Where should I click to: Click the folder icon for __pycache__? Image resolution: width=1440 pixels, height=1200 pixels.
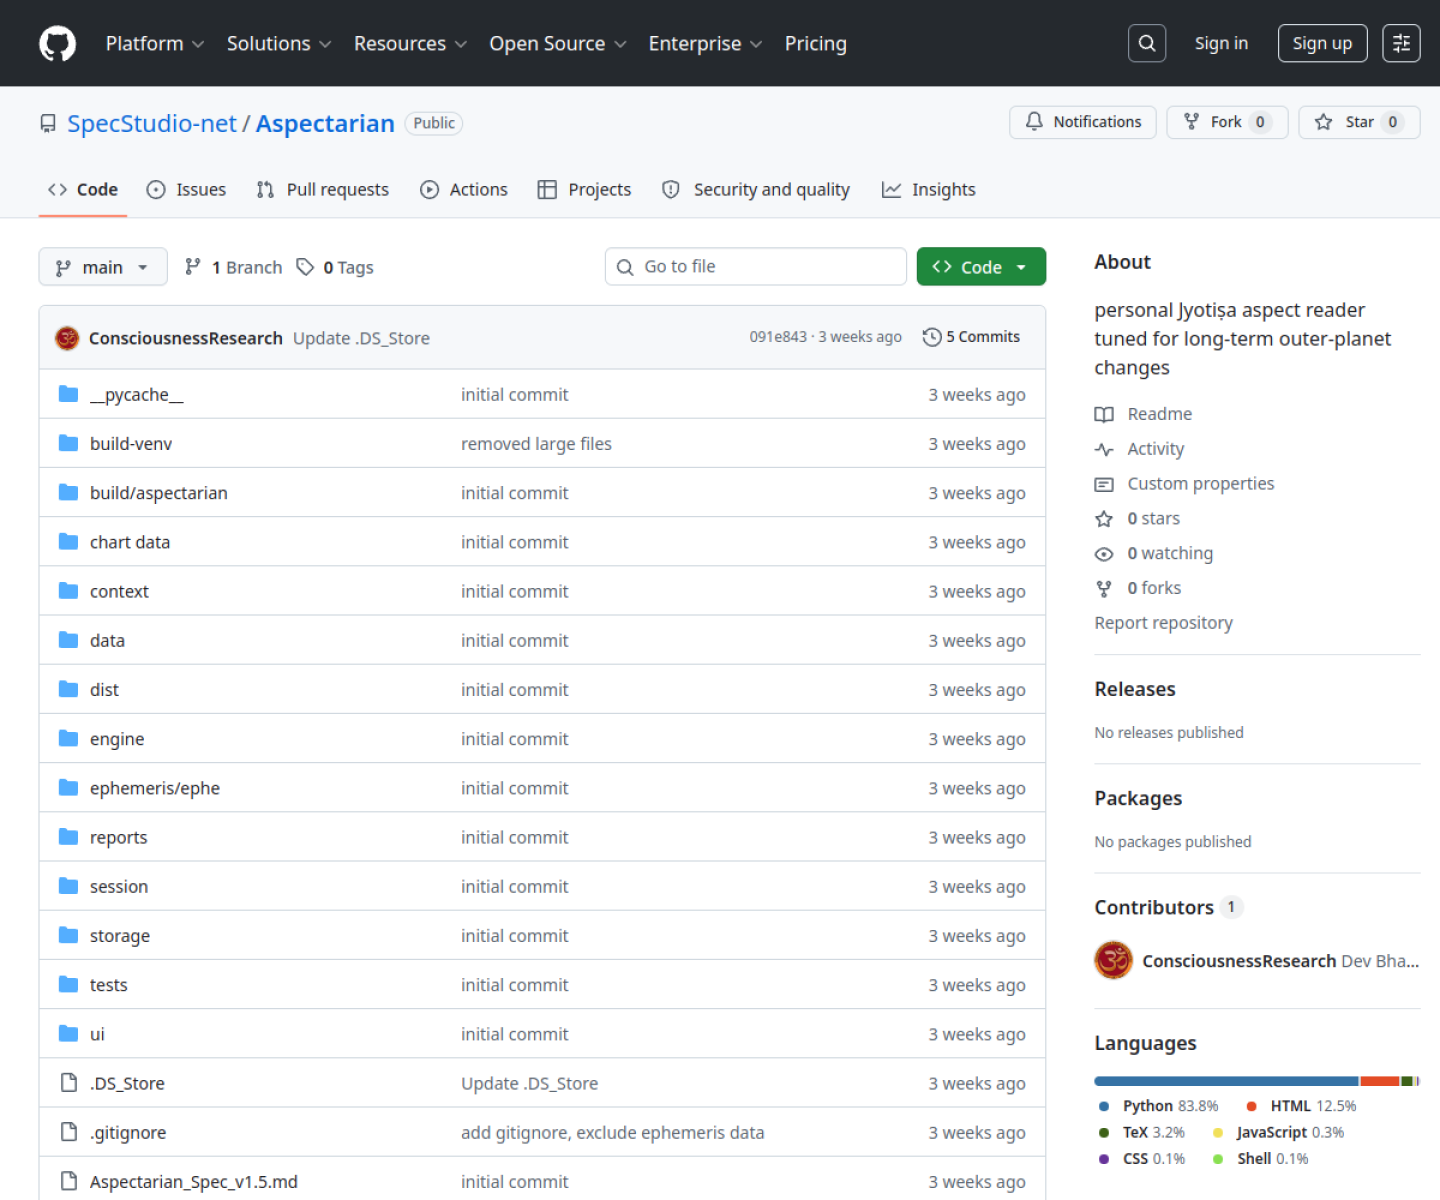[68, 394]
